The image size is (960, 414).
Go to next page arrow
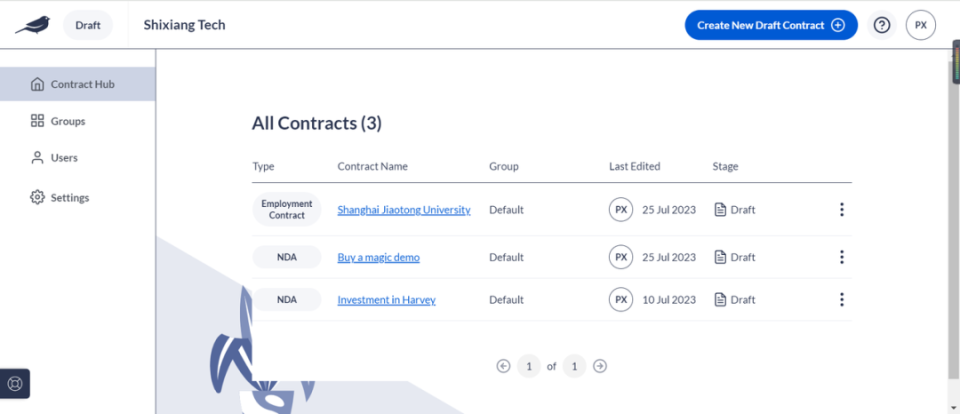600,366
